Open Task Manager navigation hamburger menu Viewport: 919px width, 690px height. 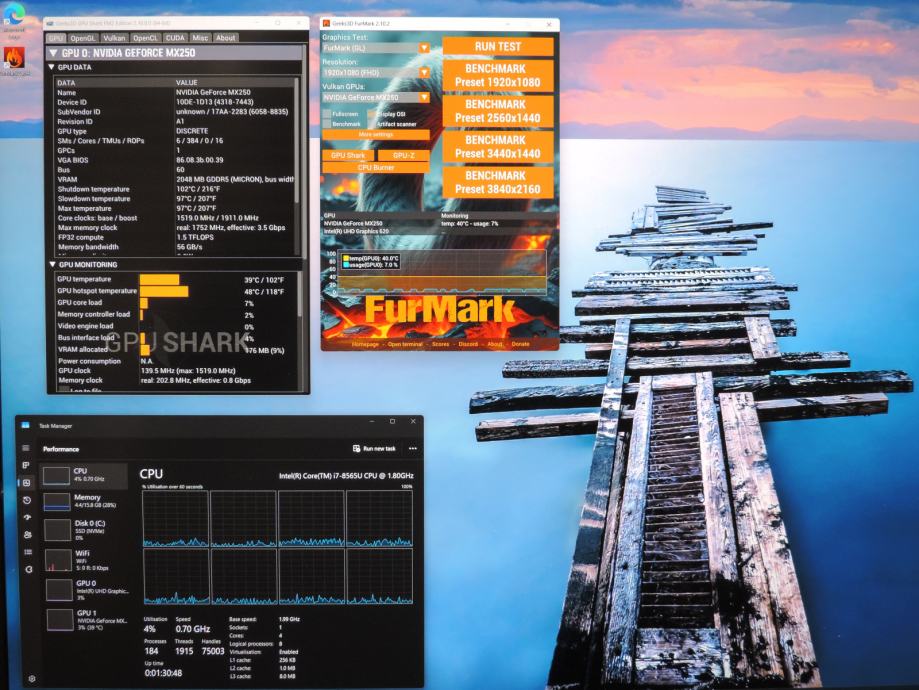click(x=26, y=448)
